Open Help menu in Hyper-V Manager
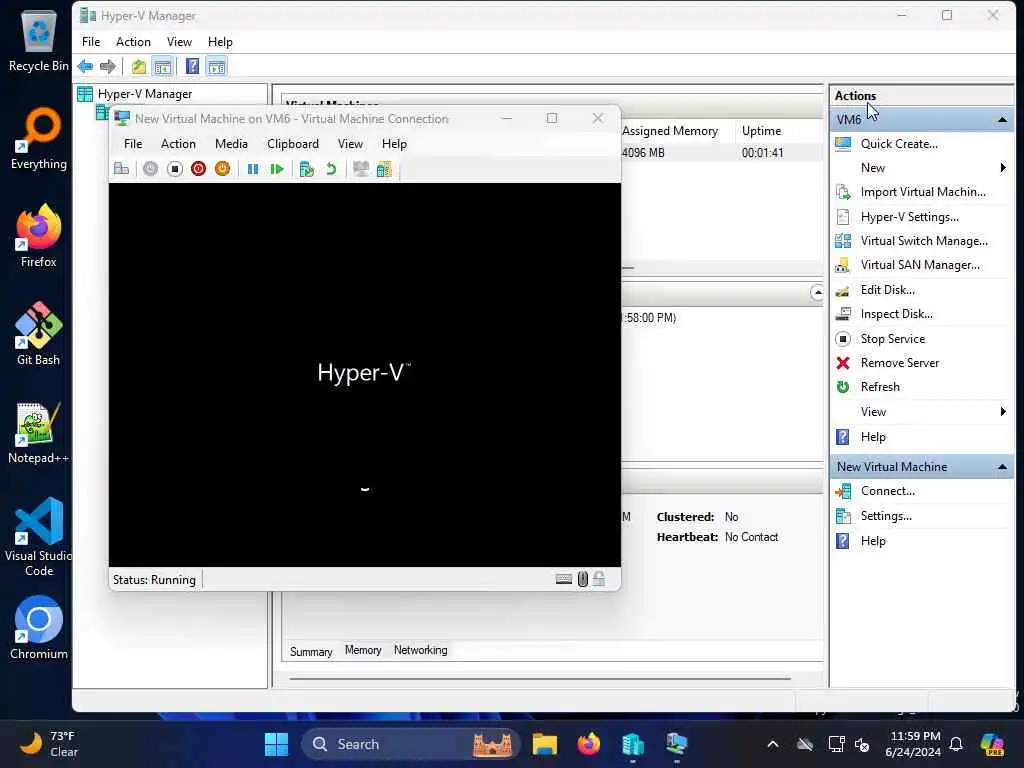 (x=220, y=42)
